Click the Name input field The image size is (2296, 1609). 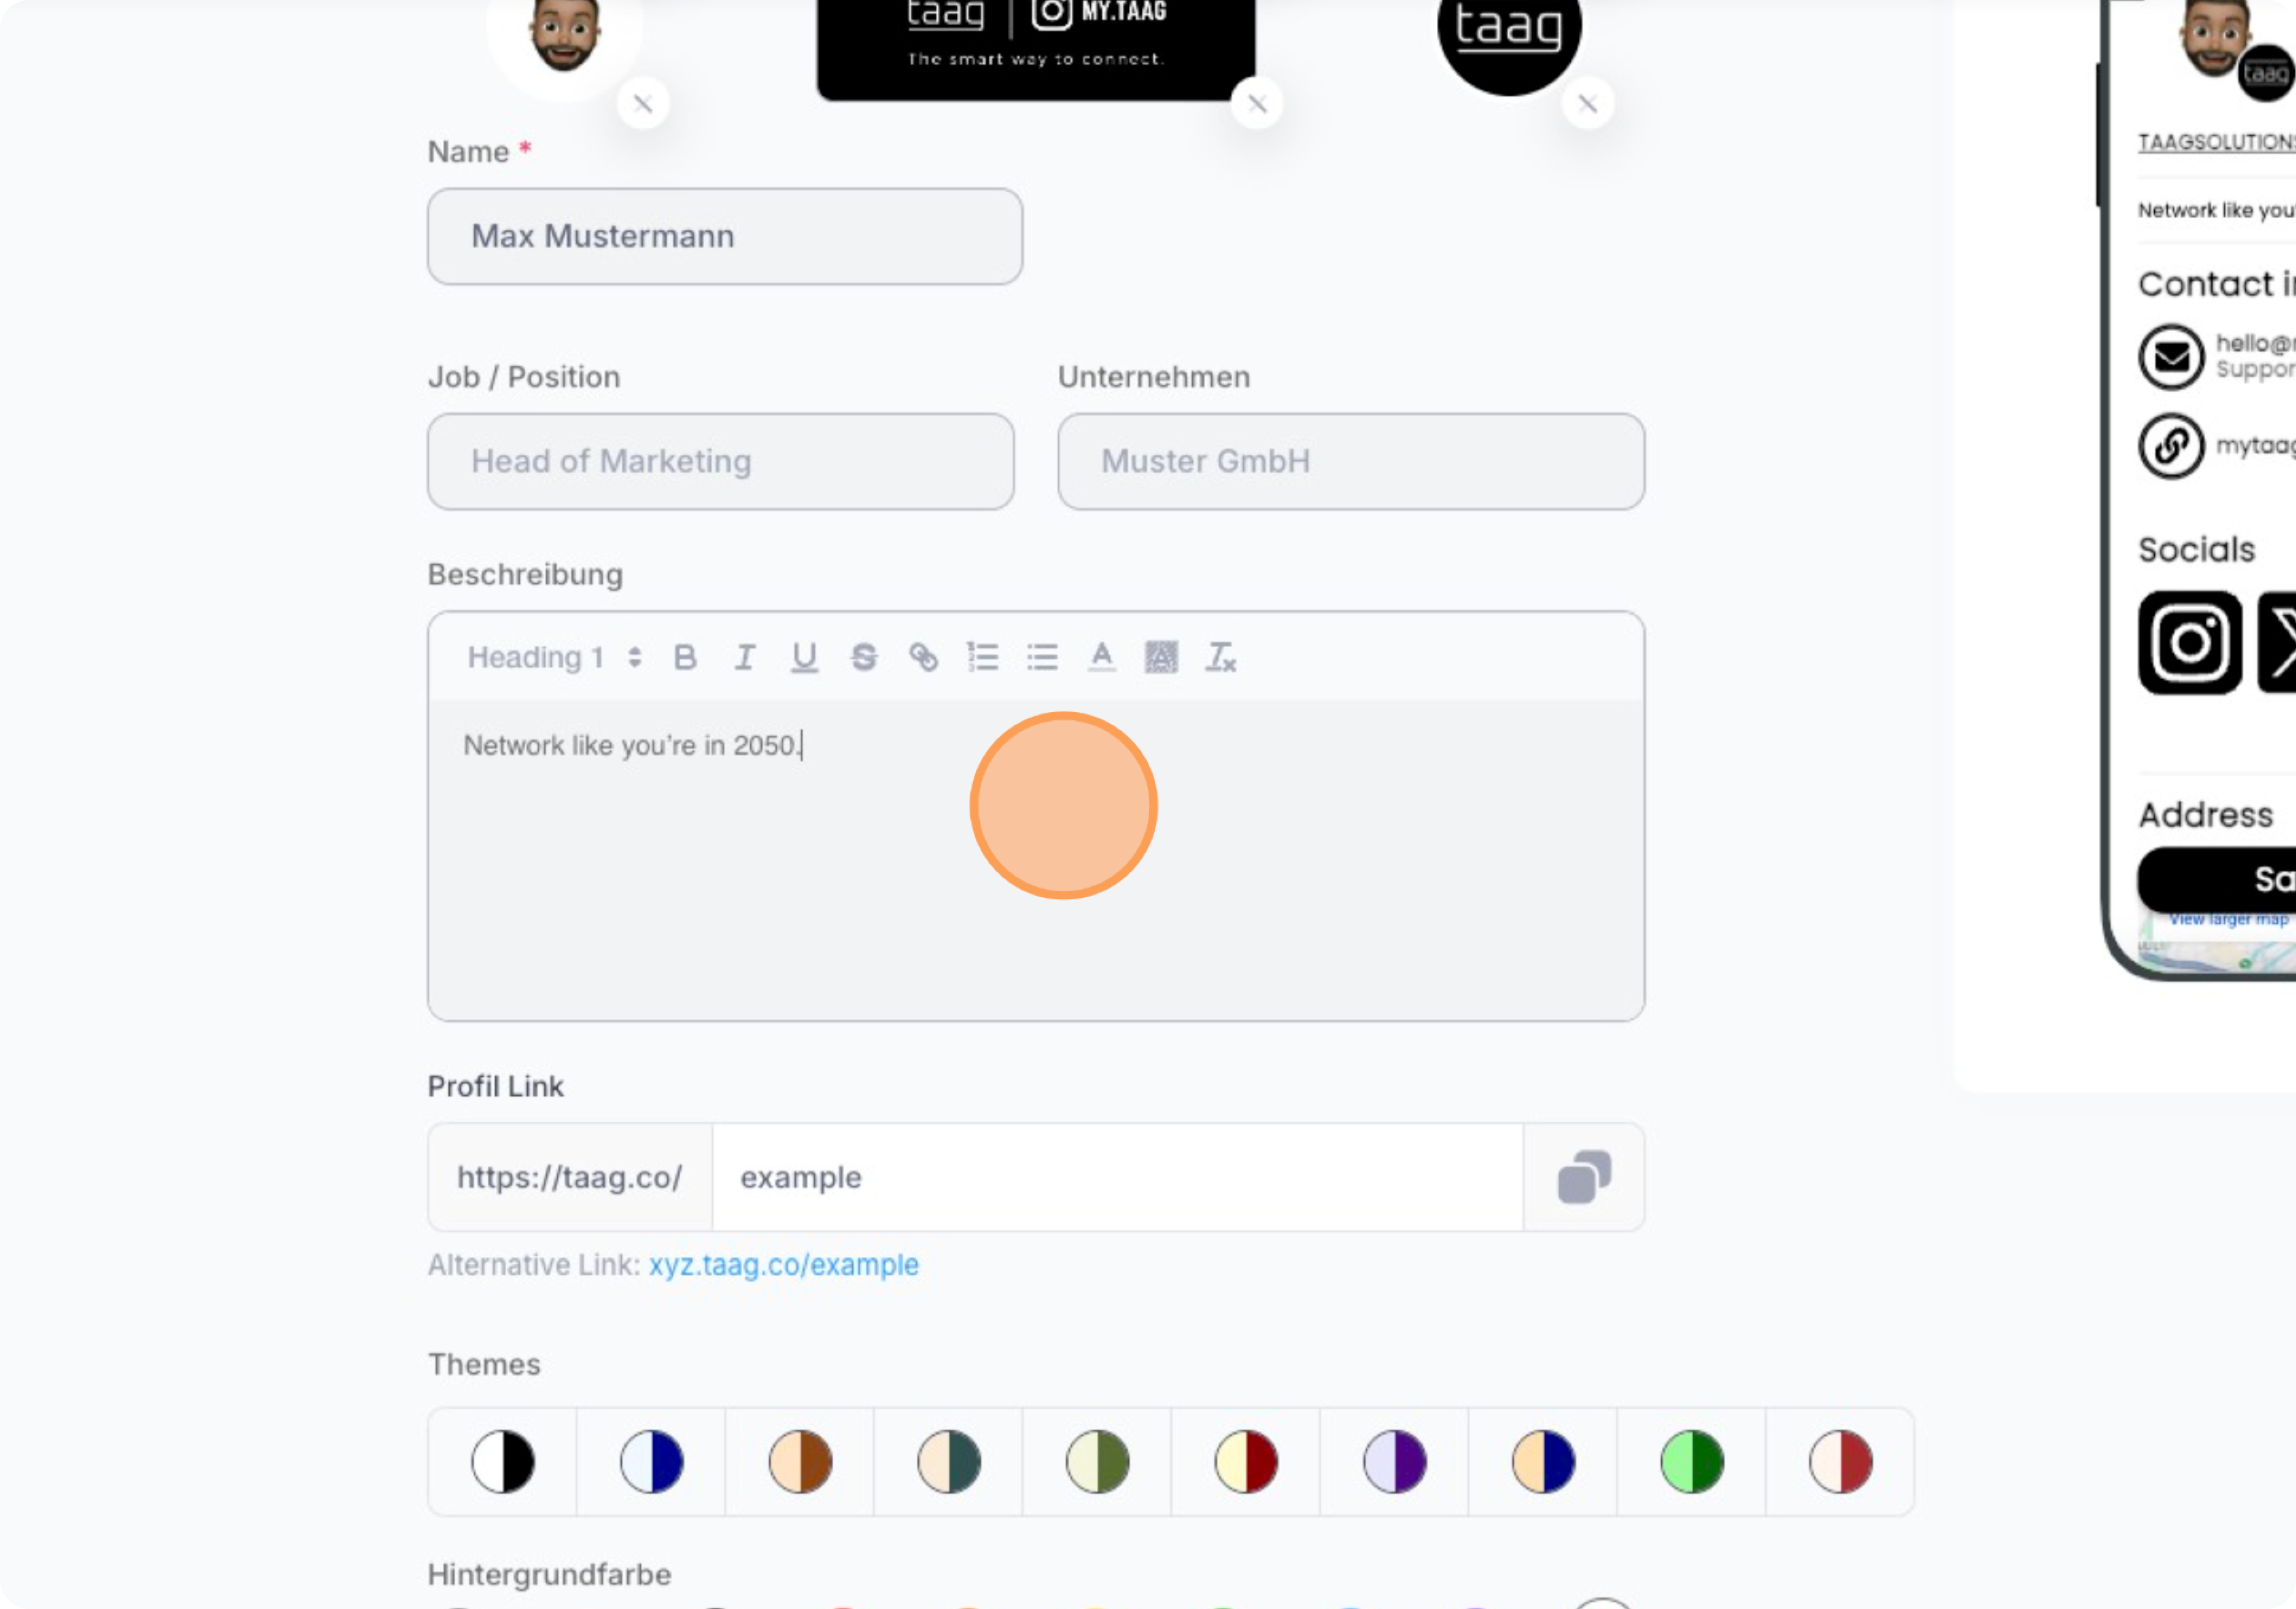click(x=725, y=236)
